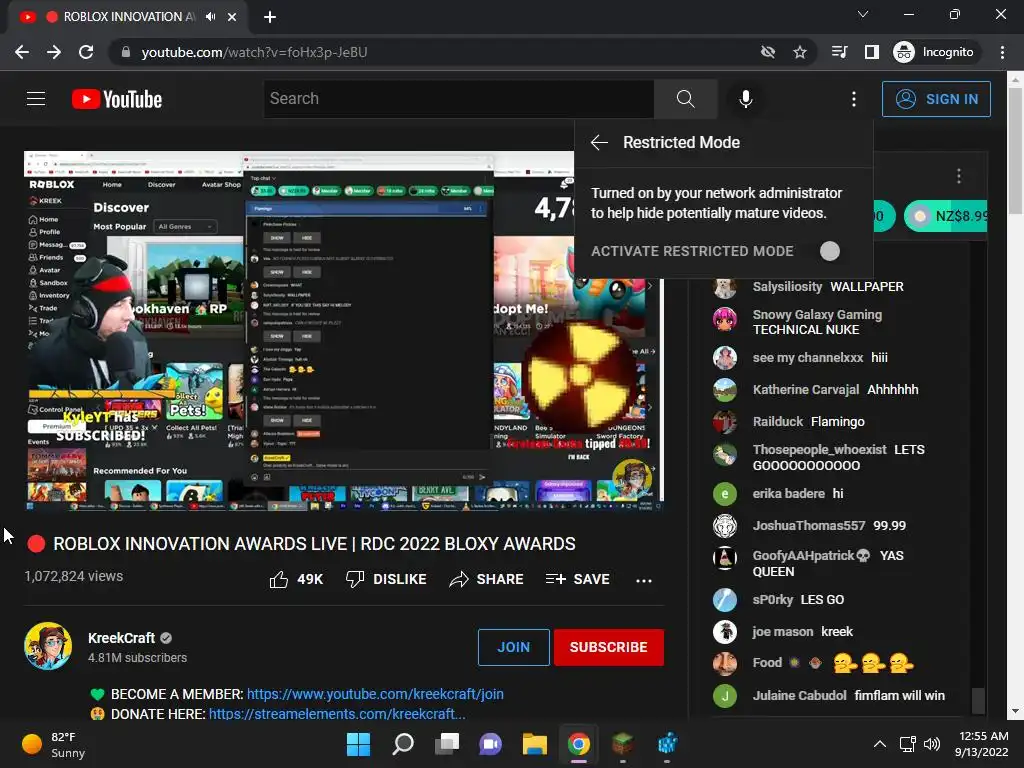Screen dimensions: 1024x768
Task: Click the JOIN membership button
Action: [513, 647]
